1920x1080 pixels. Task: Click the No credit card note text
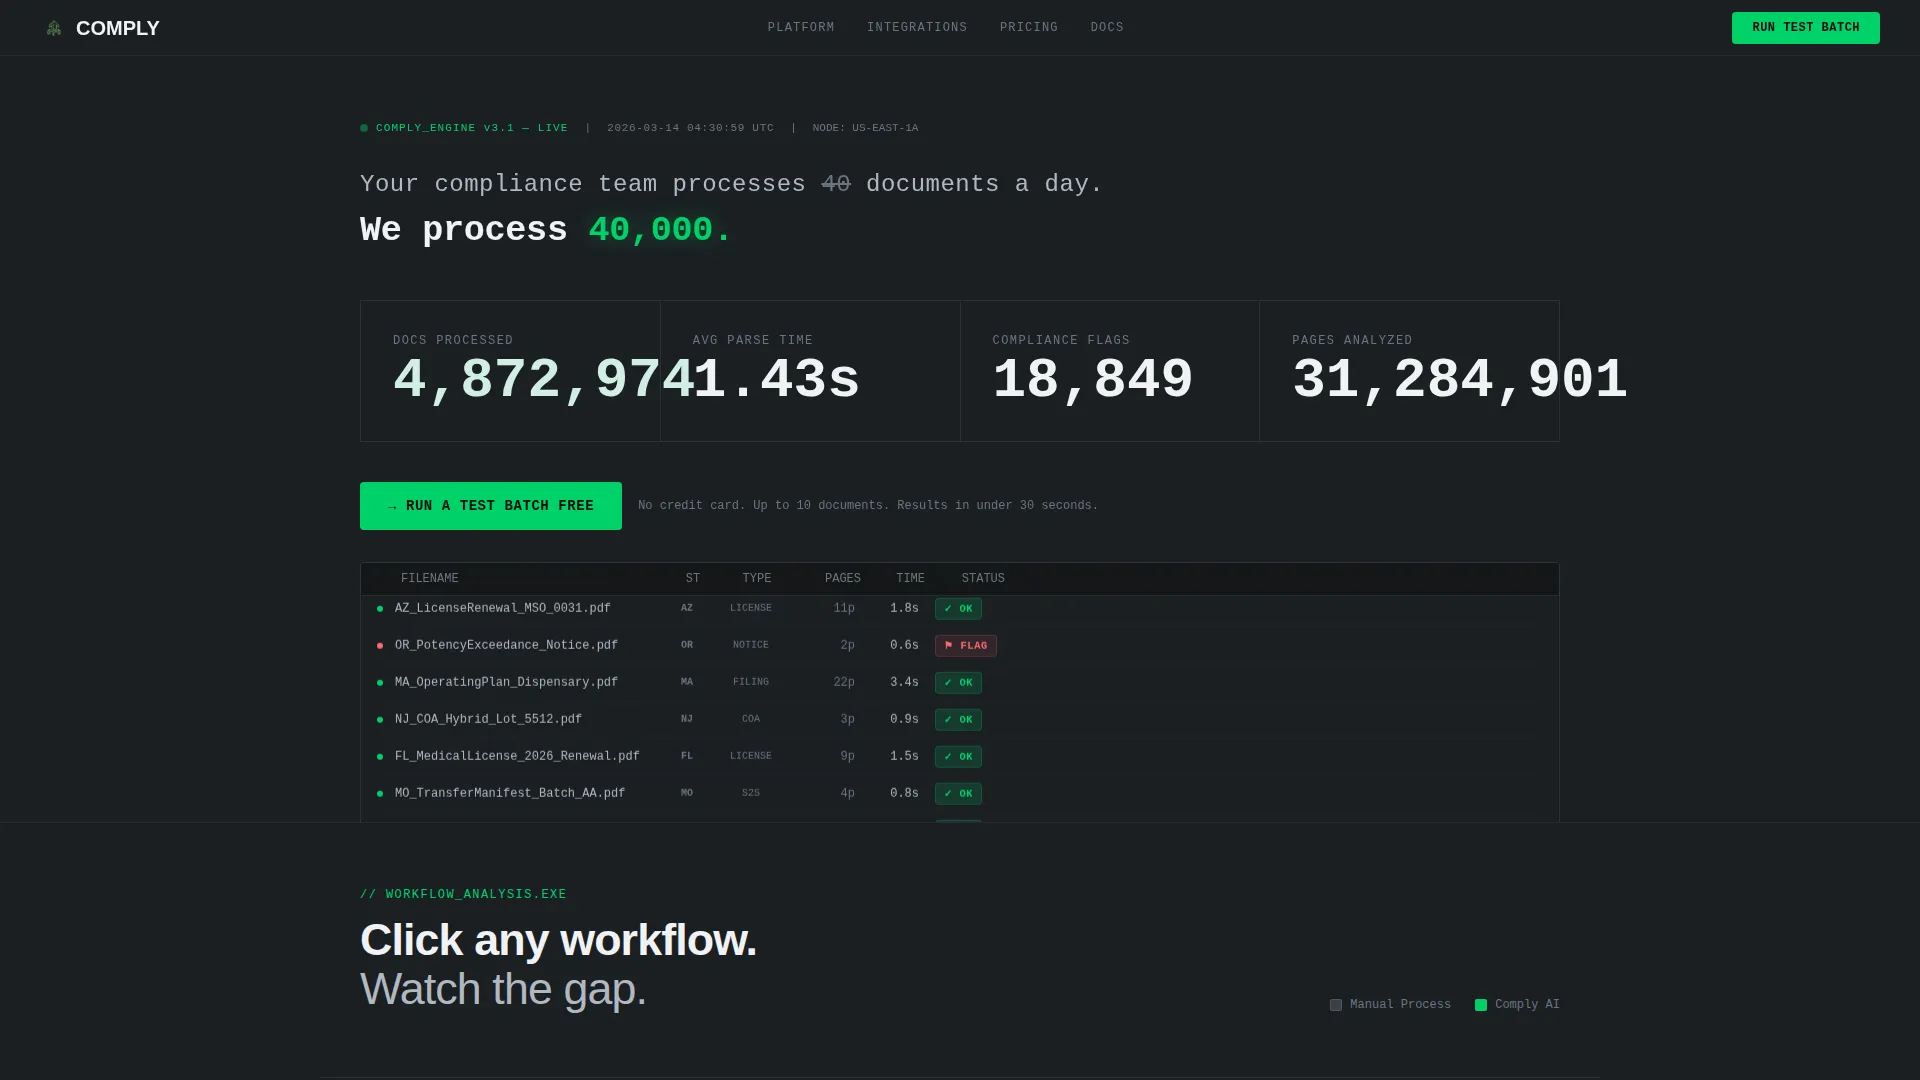pos(868,506)
